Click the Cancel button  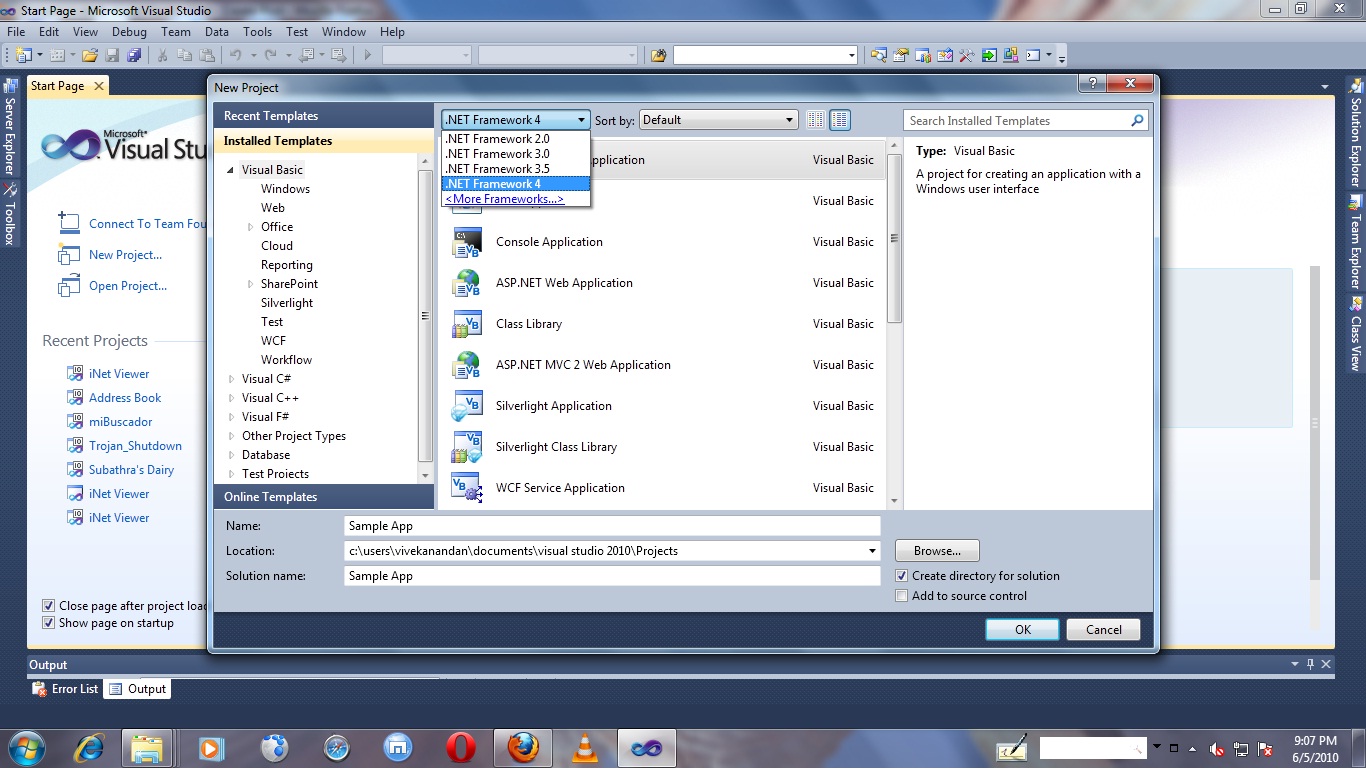[1104, 630]
